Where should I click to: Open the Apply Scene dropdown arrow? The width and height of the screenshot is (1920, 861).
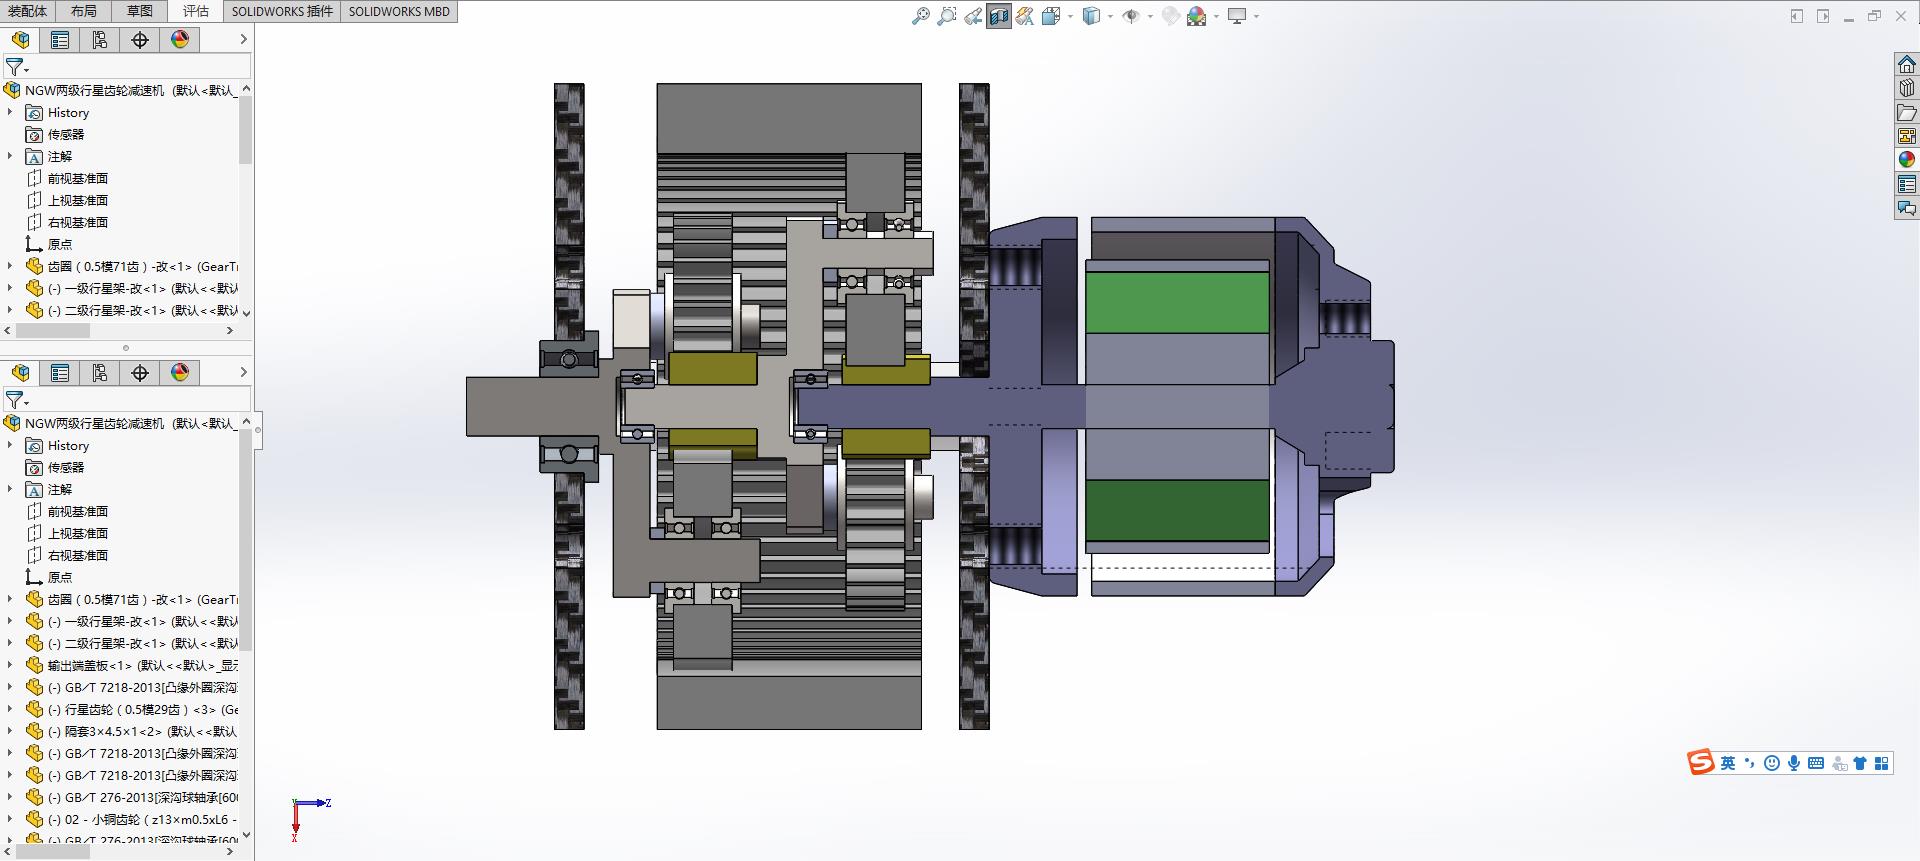point(1216,16)
